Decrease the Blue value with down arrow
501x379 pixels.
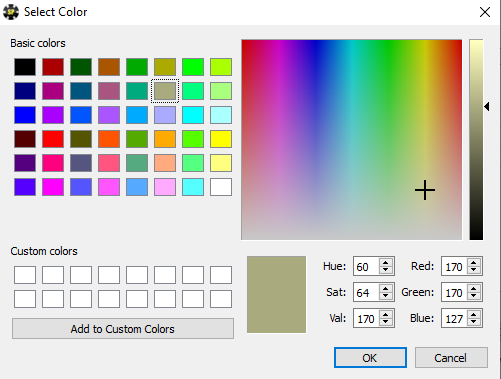coord(474,322)
